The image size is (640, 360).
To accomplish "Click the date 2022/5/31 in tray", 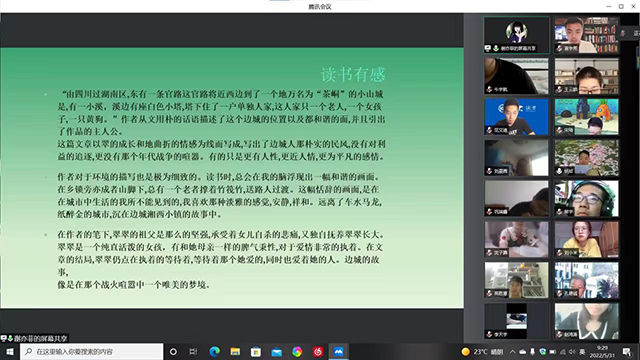I will pyautogui.click(x=602, y=355).
